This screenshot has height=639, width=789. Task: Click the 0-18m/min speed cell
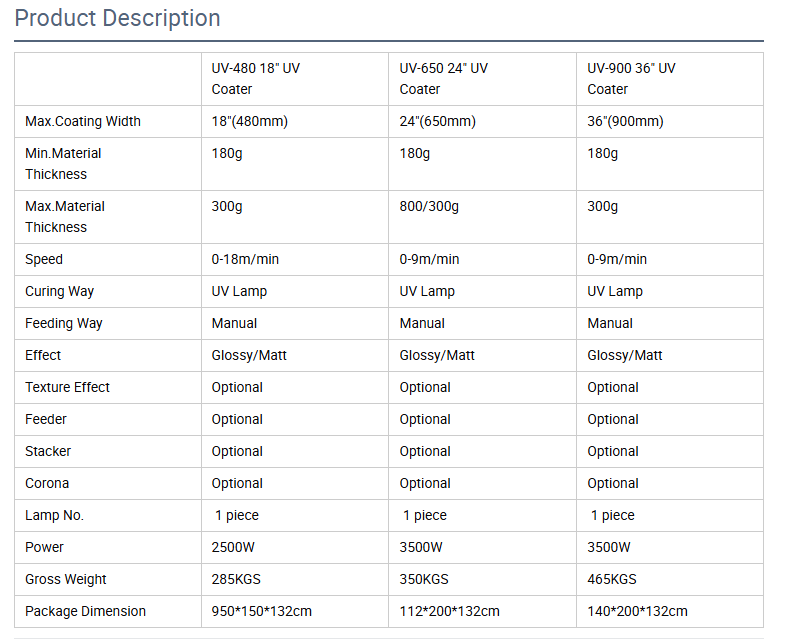(x=245, y=259)
